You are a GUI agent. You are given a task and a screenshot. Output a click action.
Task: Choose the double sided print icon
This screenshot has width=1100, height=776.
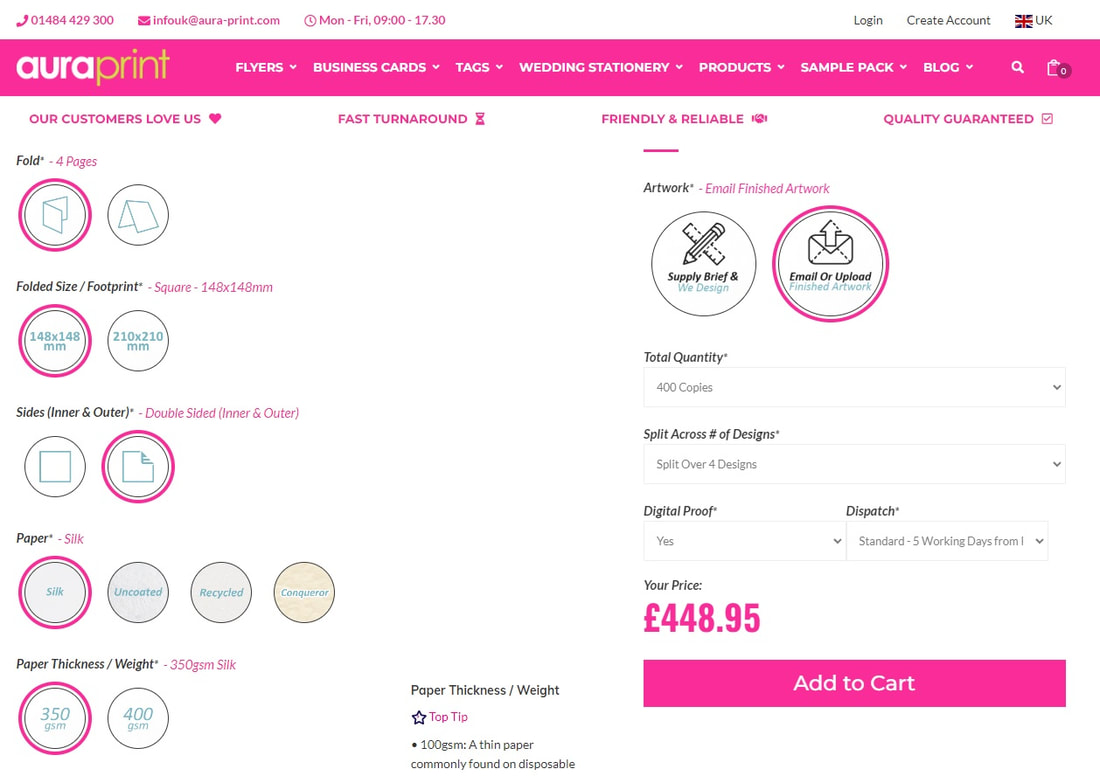138,467
